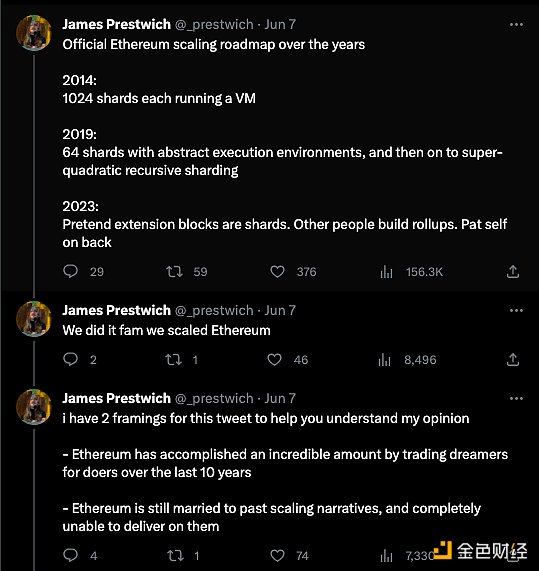539x571 pixels.
Task: Like the tweet with 74 likes
Action: click(x=277, y=556)
